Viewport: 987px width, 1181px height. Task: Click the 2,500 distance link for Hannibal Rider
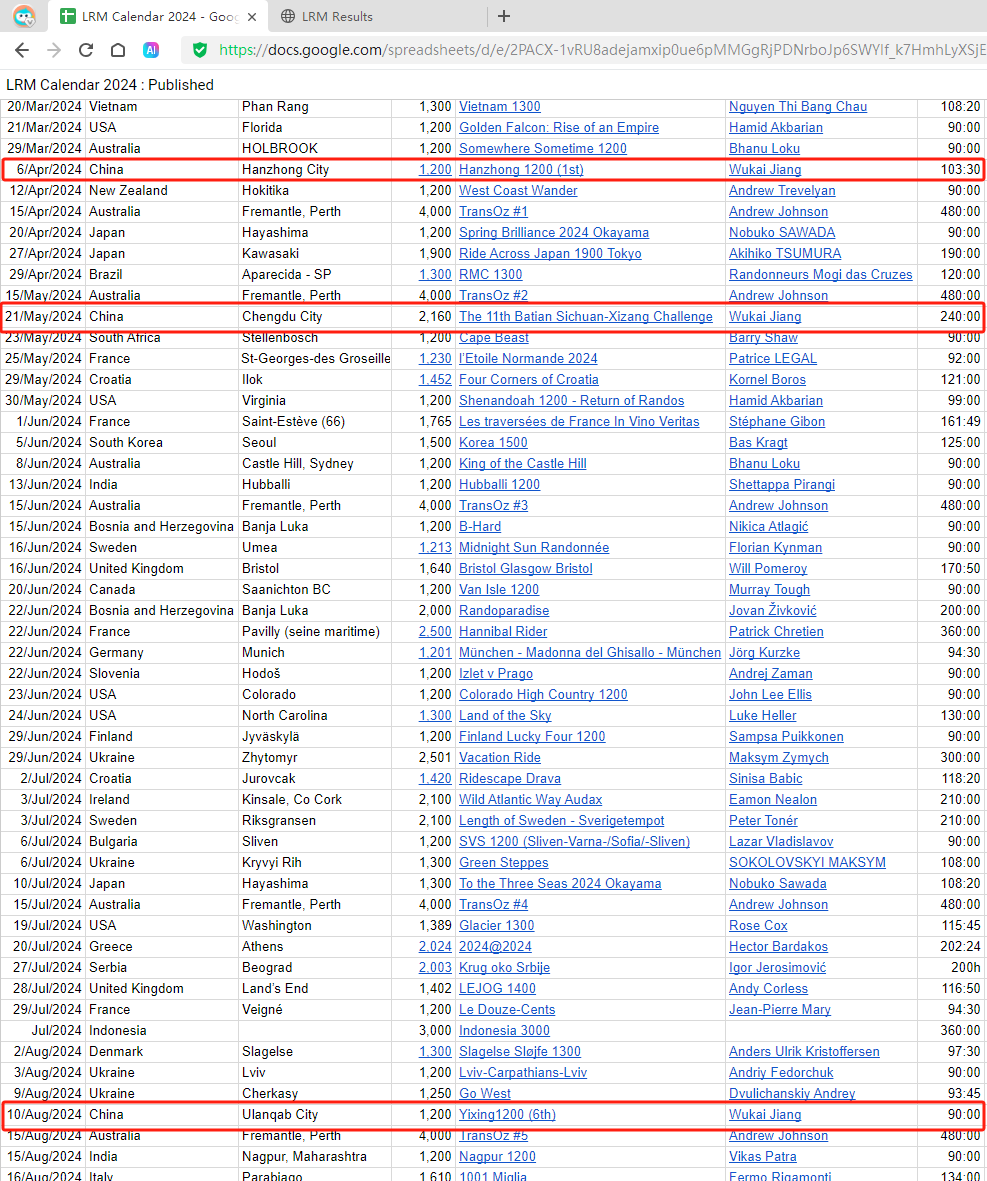(435, 632)
